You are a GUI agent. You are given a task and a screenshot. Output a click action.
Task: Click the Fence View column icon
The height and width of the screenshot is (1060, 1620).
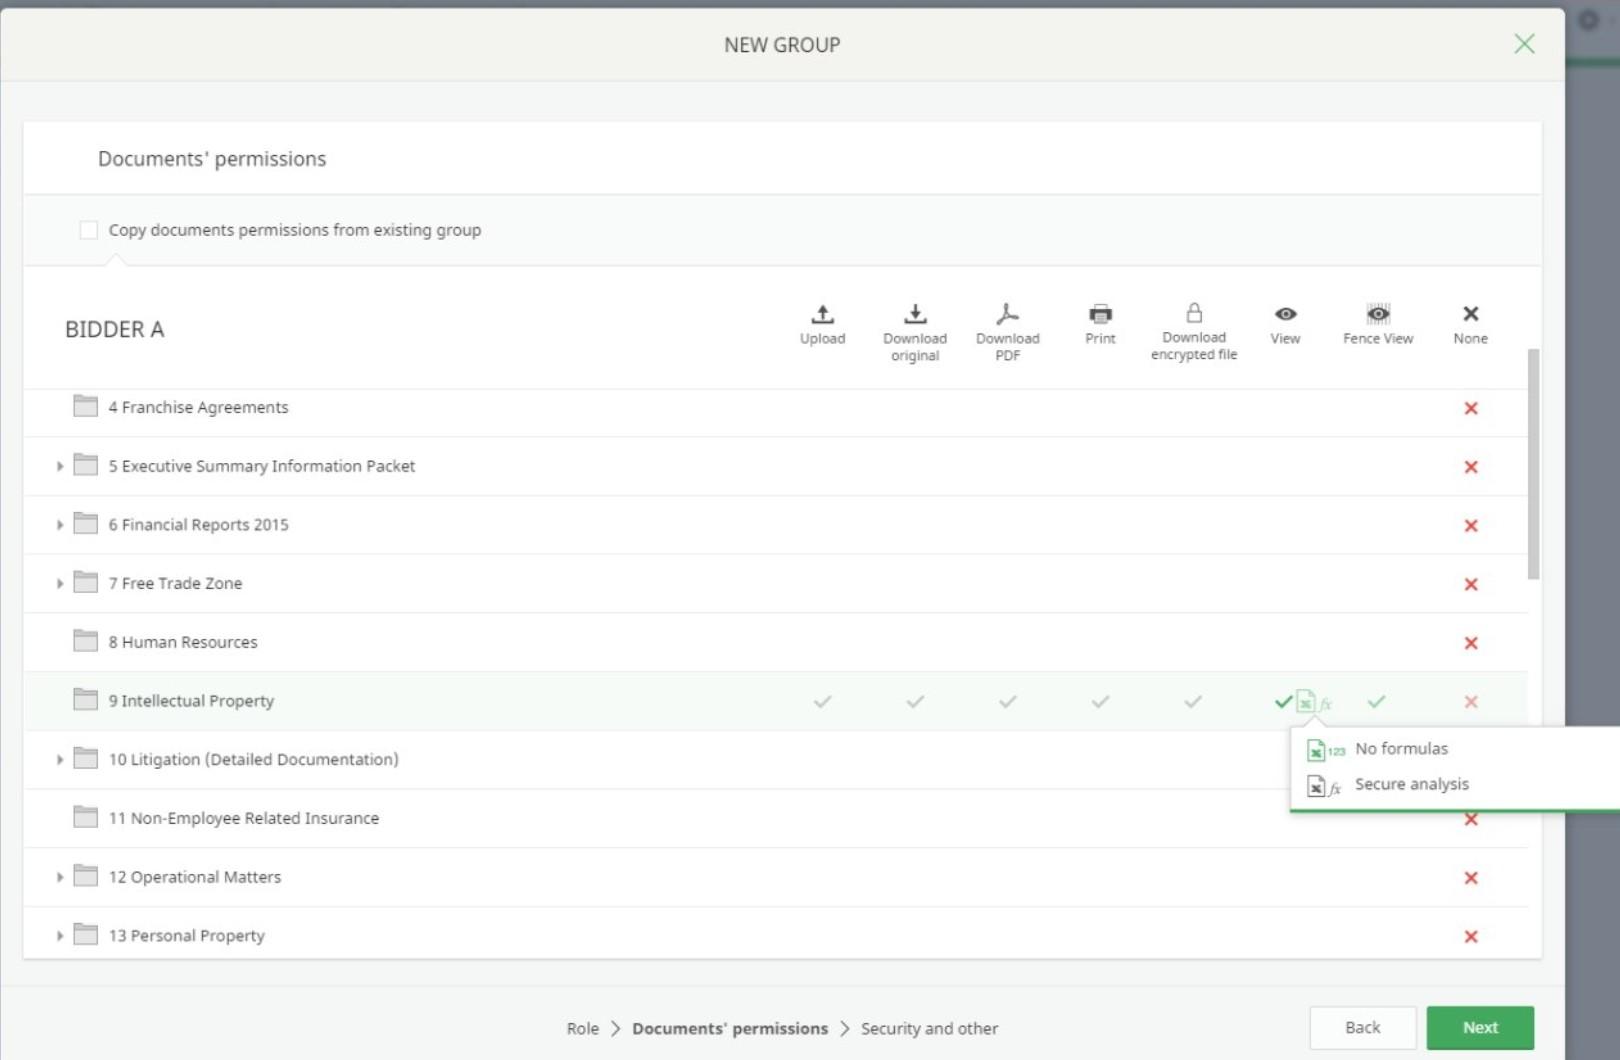(1378, 314)
